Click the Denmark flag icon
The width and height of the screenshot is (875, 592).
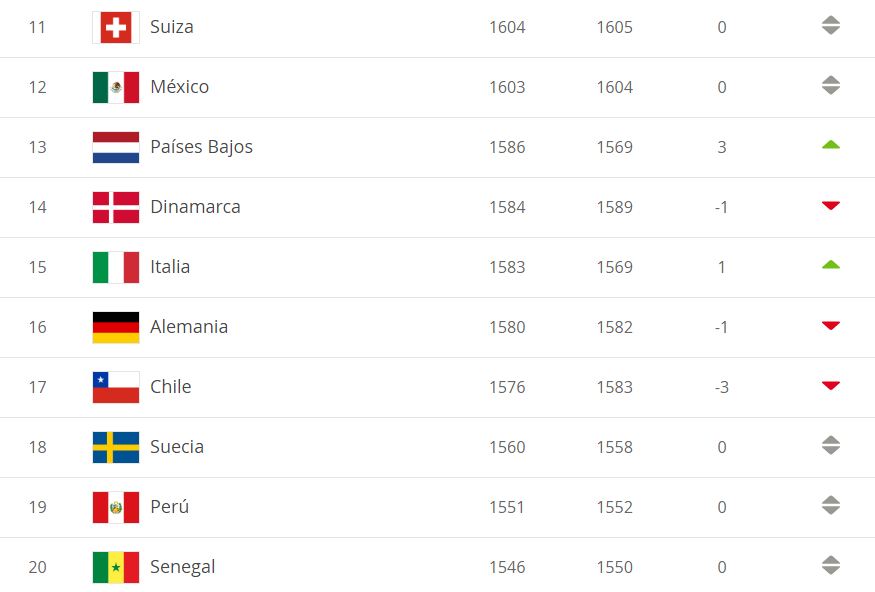pos(116,207)
